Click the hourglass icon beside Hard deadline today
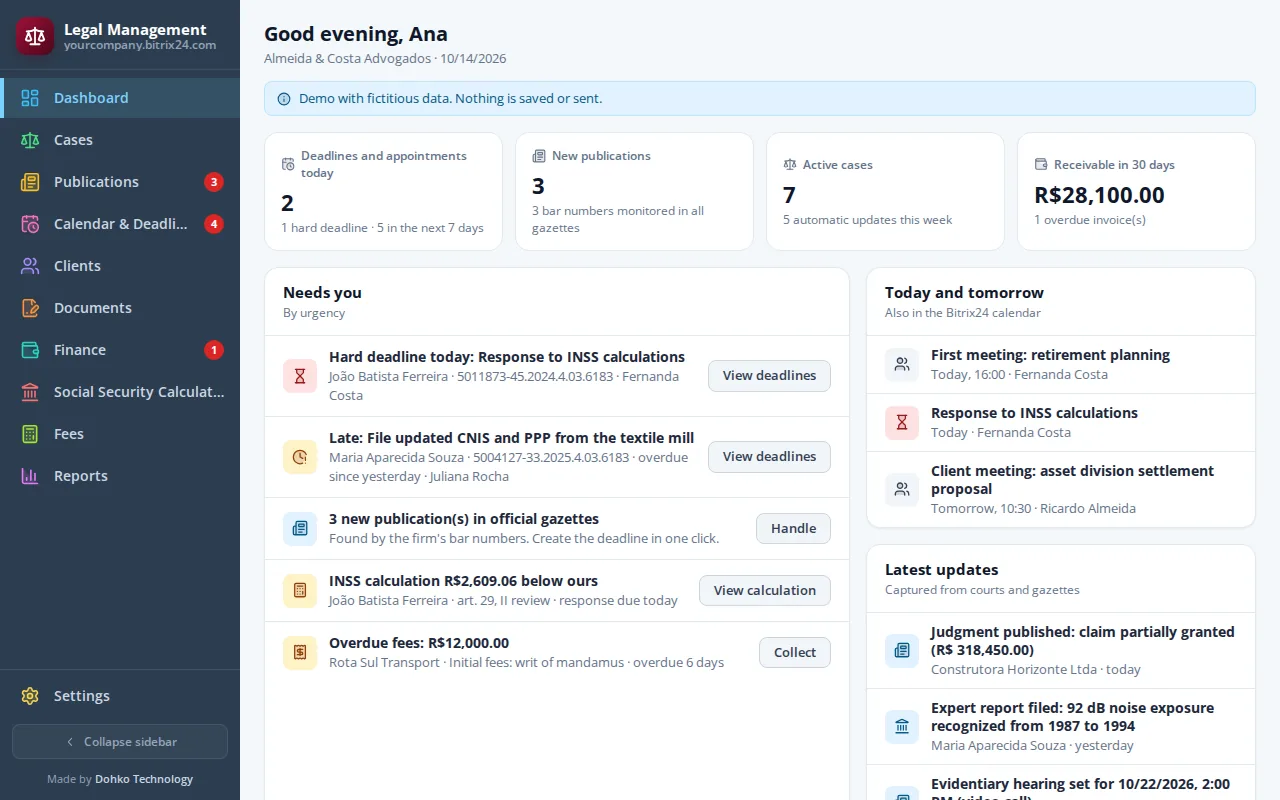The image size is (1280, 800). tap(300, 376)
